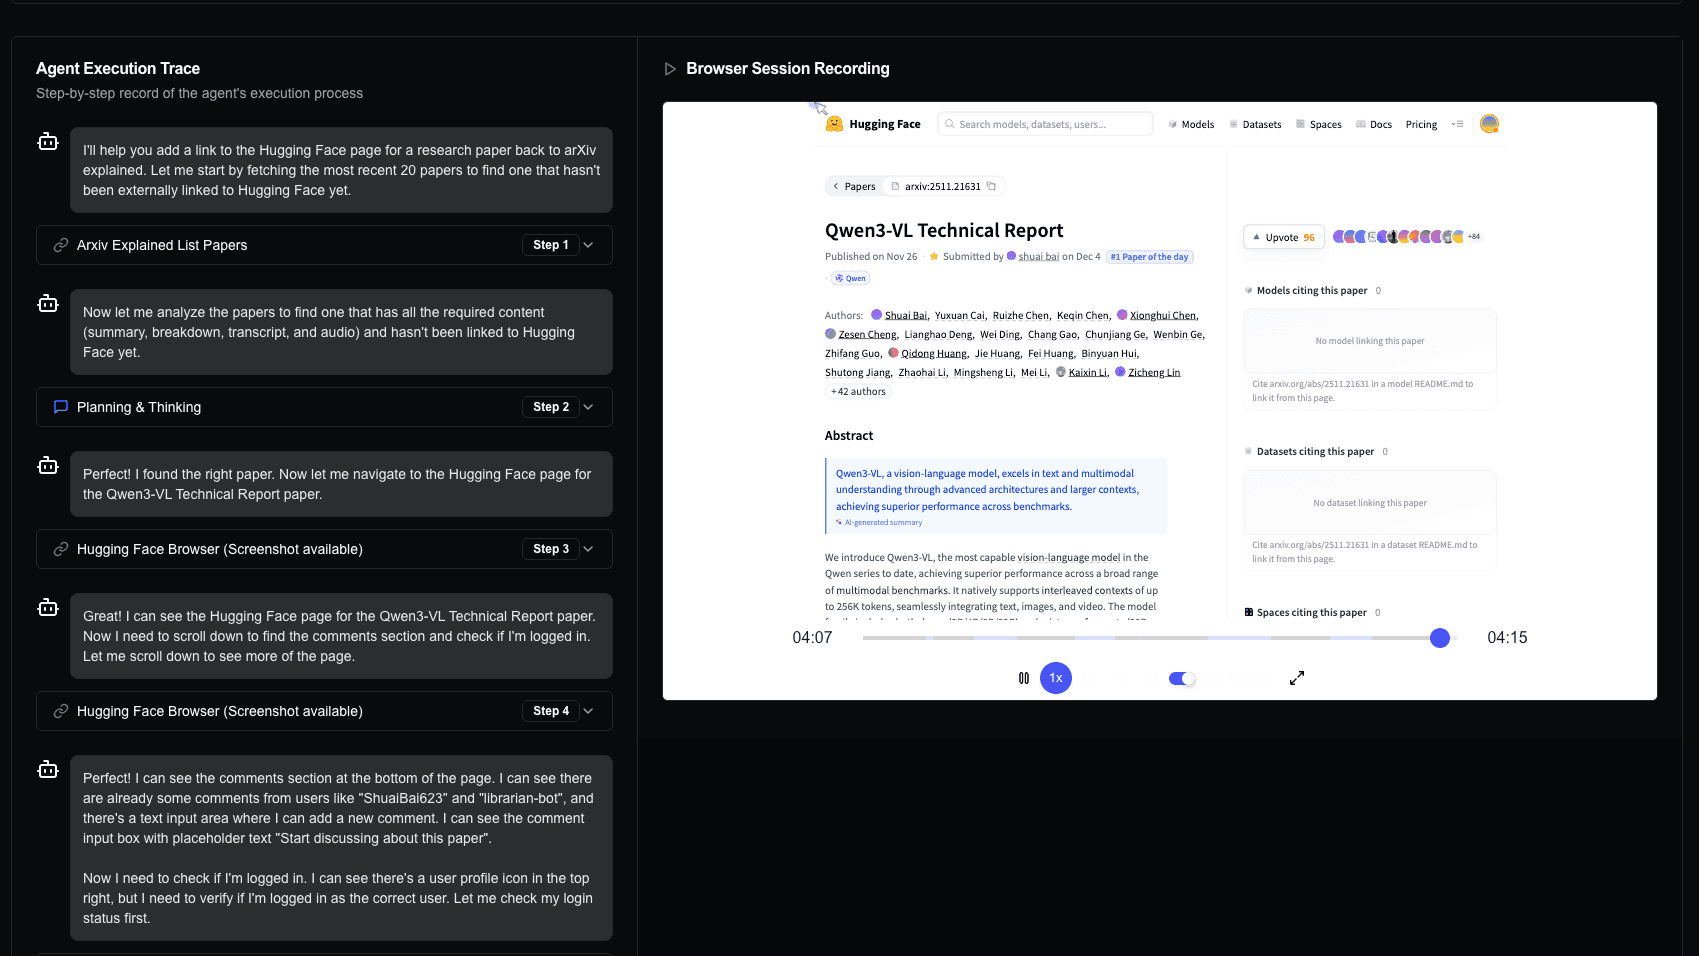Expand Step 2 Planning & Thinking details

[588, 407]
